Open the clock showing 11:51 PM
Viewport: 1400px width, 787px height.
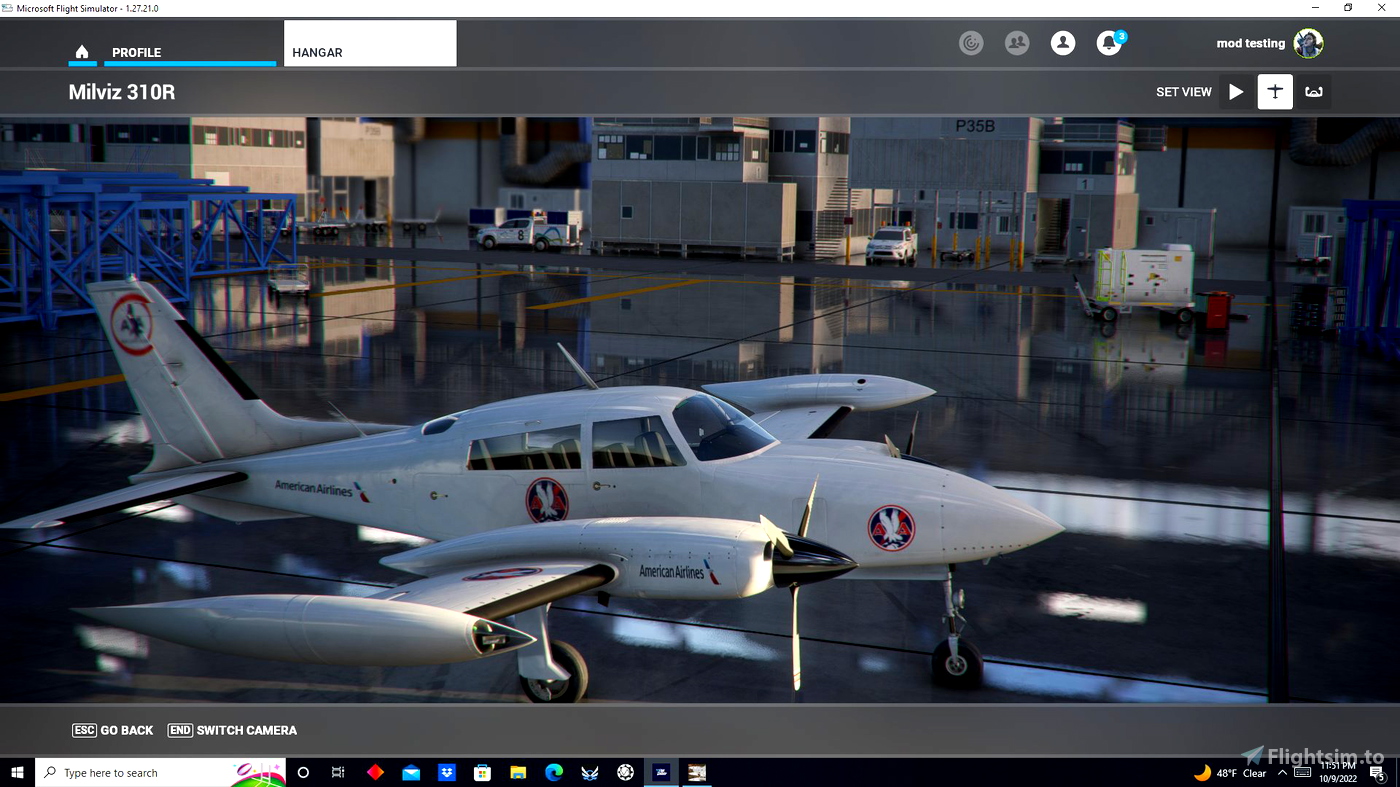(x=1337, y=772)
